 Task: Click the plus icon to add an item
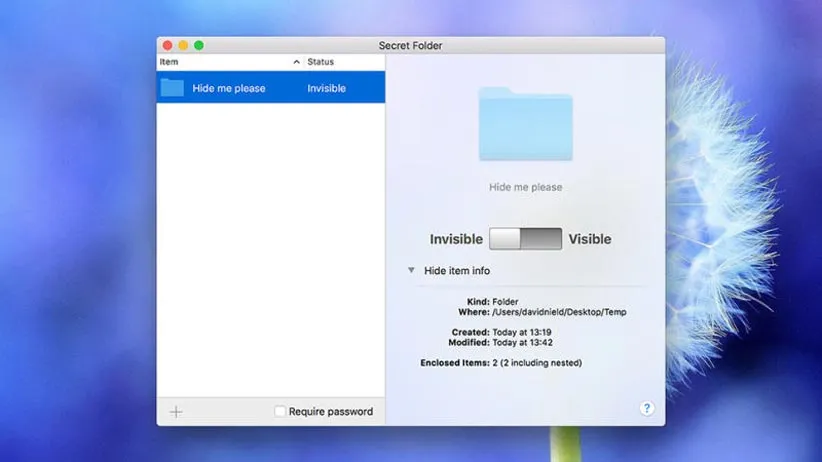point(176,411)
